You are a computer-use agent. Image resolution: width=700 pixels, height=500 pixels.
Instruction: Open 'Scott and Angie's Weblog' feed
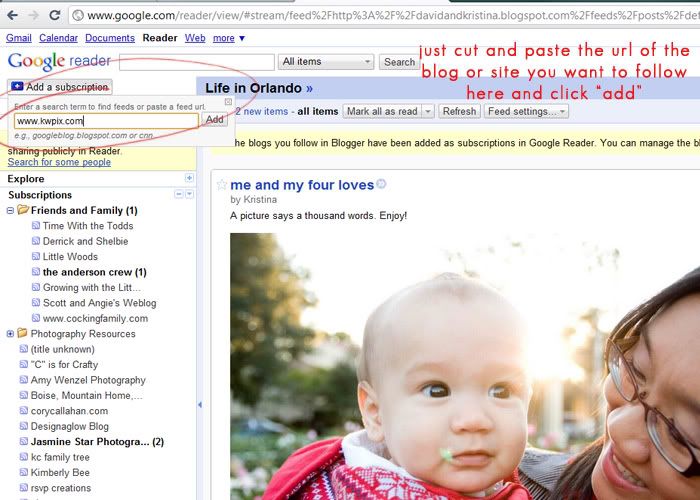click(x=100, y=303)
